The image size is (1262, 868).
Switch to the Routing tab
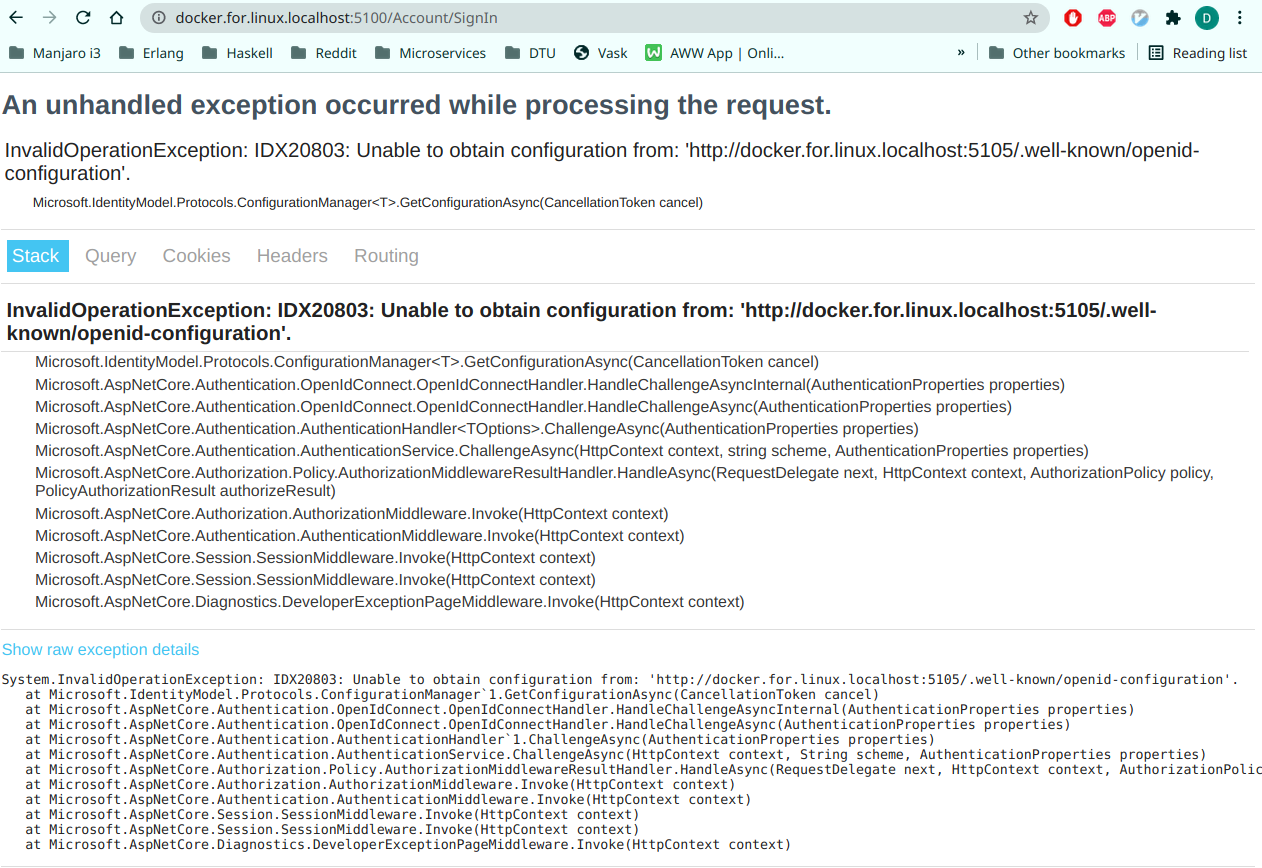pos(386,256)
